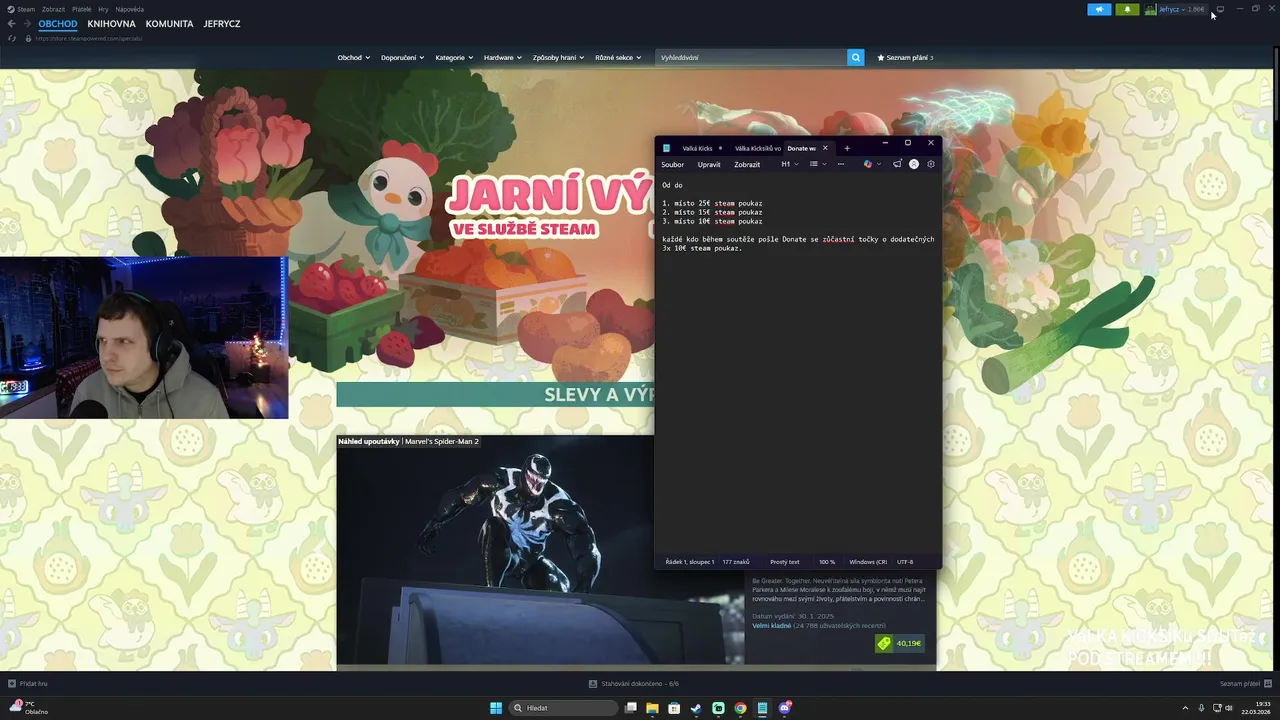The width and height of the screenshot is (1280, 720).
Task: Open Discord from taskbar
Action: pyautogui.click(x=785, y=708)
